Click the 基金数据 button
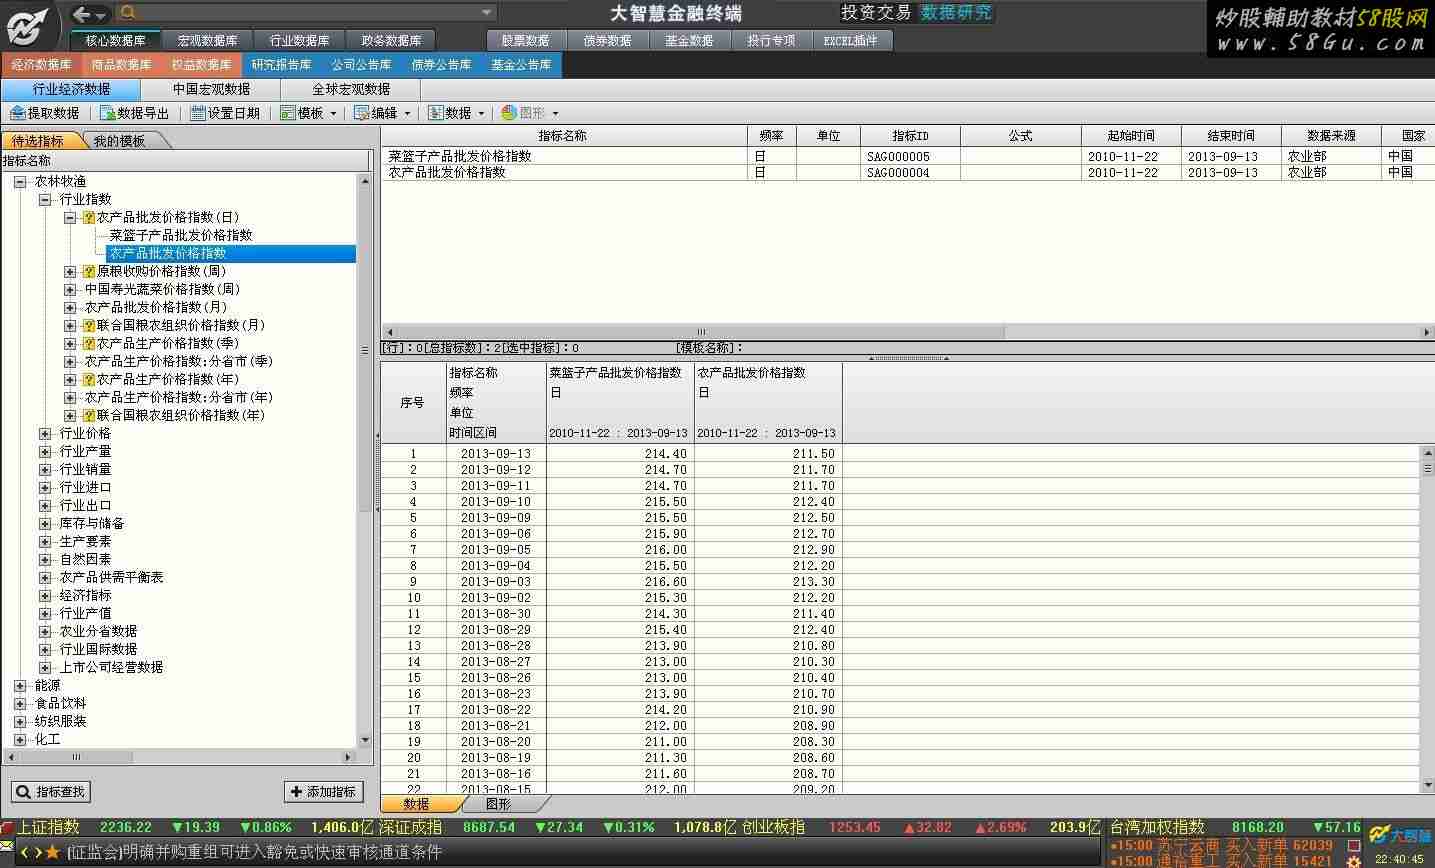1435x868 pixels. [x=690, y=41]
